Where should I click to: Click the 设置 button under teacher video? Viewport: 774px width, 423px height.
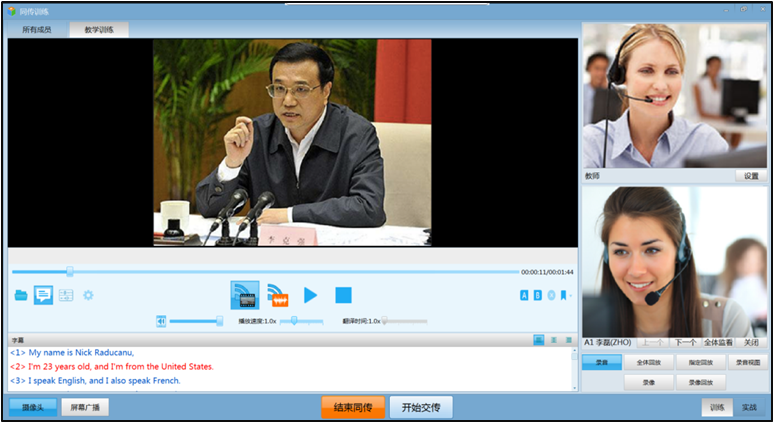pyautogui.click(x=751, y=176)
